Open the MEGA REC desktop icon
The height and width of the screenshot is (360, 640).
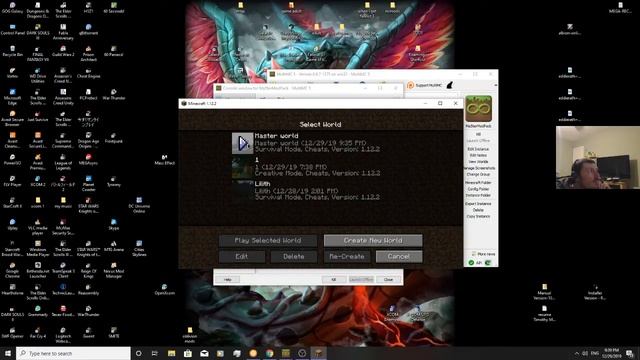(x=620, y=8)
